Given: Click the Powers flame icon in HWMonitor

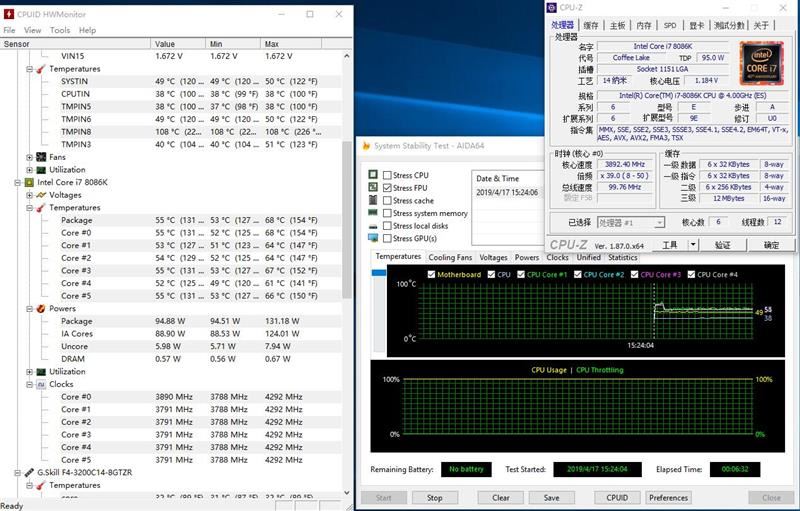Looking at the screenshot, I should click(x=41, y=309).
